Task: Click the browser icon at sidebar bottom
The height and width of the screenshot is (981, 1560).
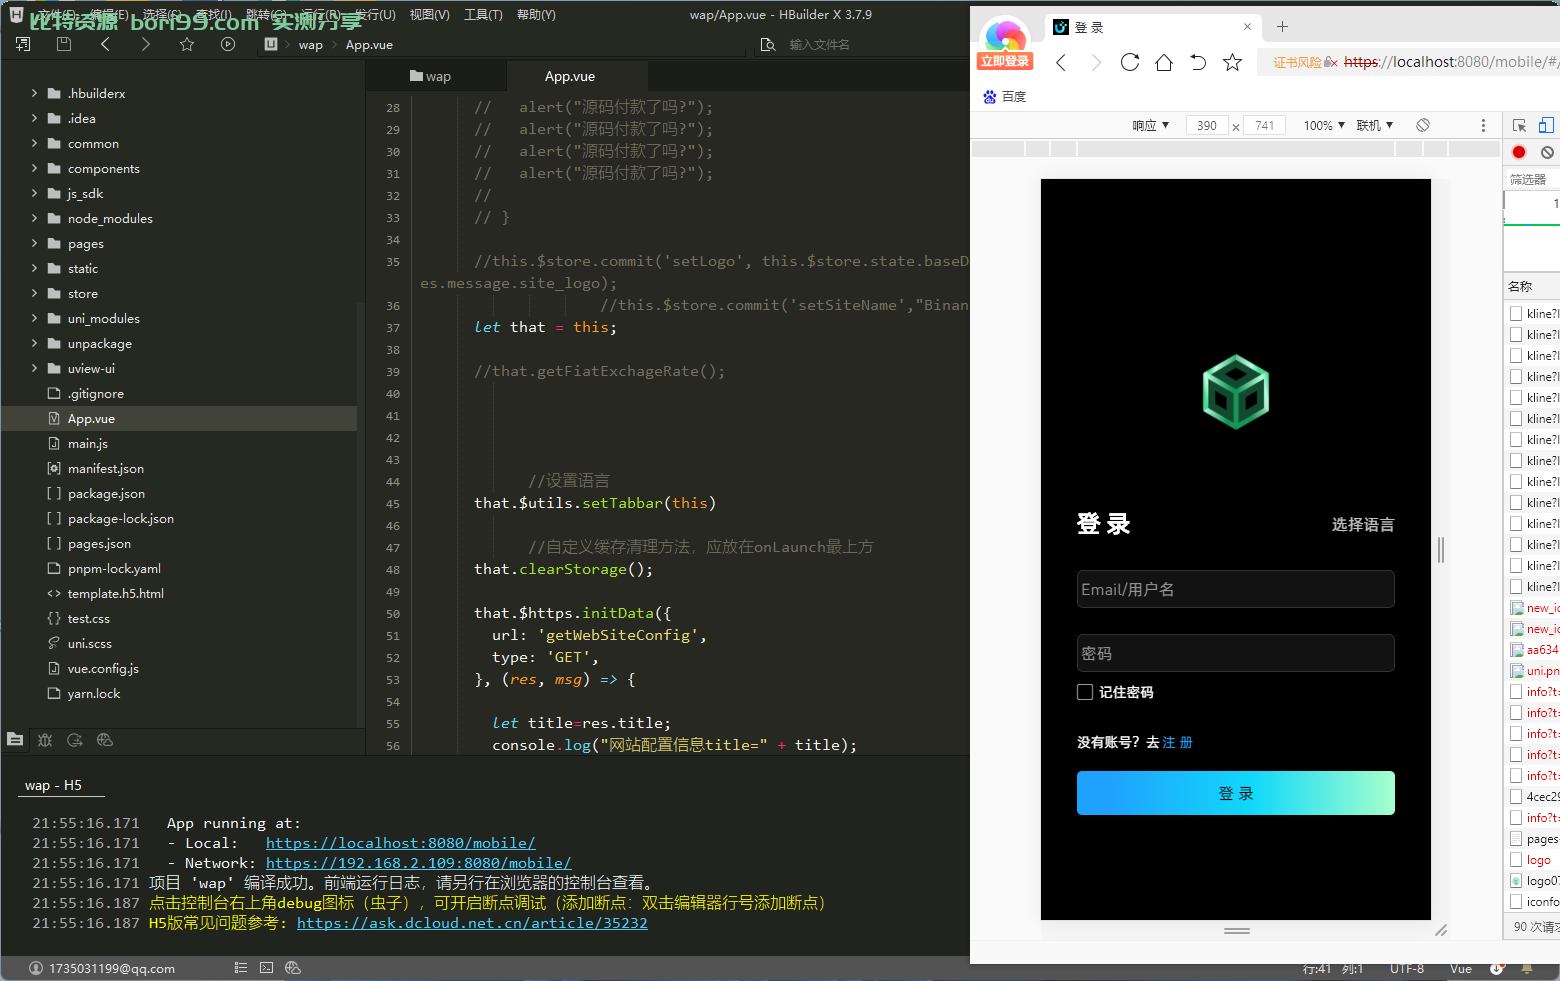Action: click(x=105, y=740)
